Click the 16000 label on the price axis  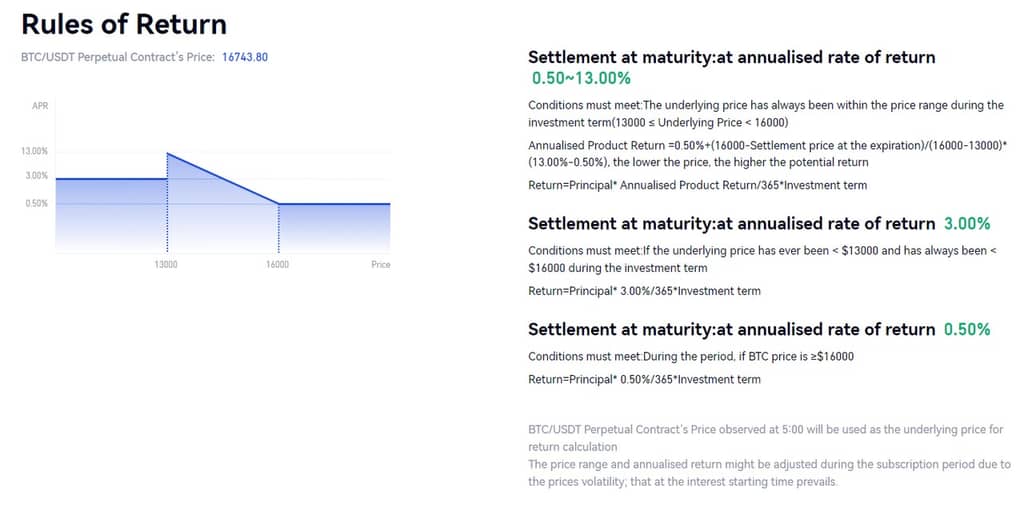coord(277,265)
